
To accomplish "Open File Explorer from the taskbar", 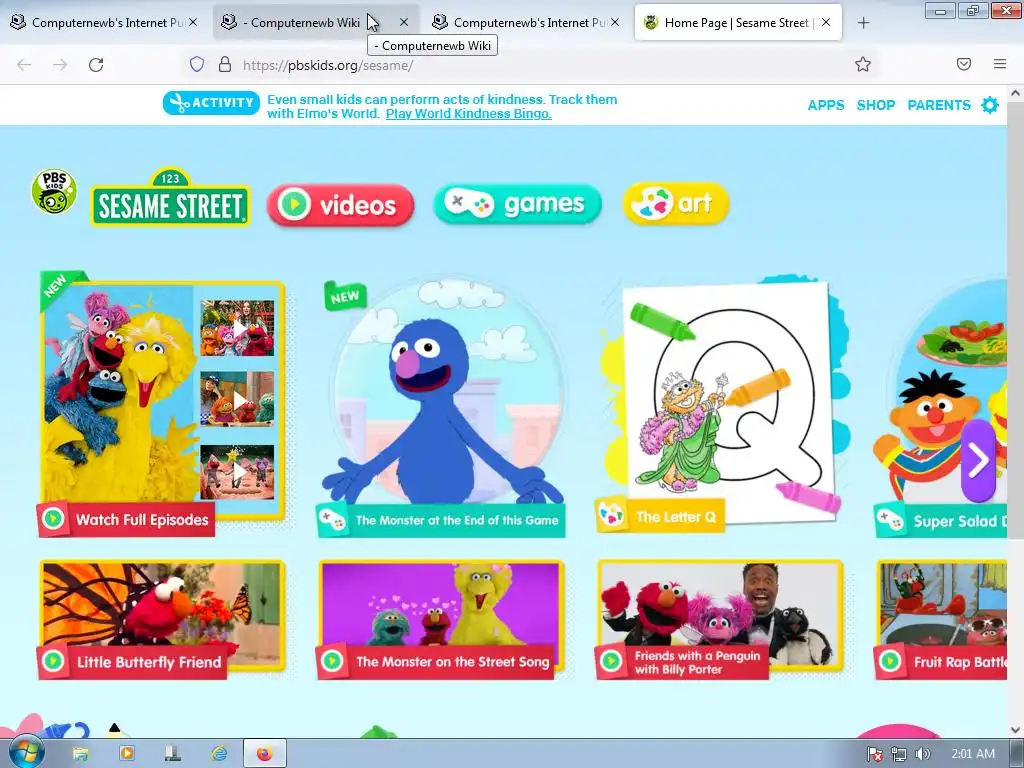I will (80, 754).
